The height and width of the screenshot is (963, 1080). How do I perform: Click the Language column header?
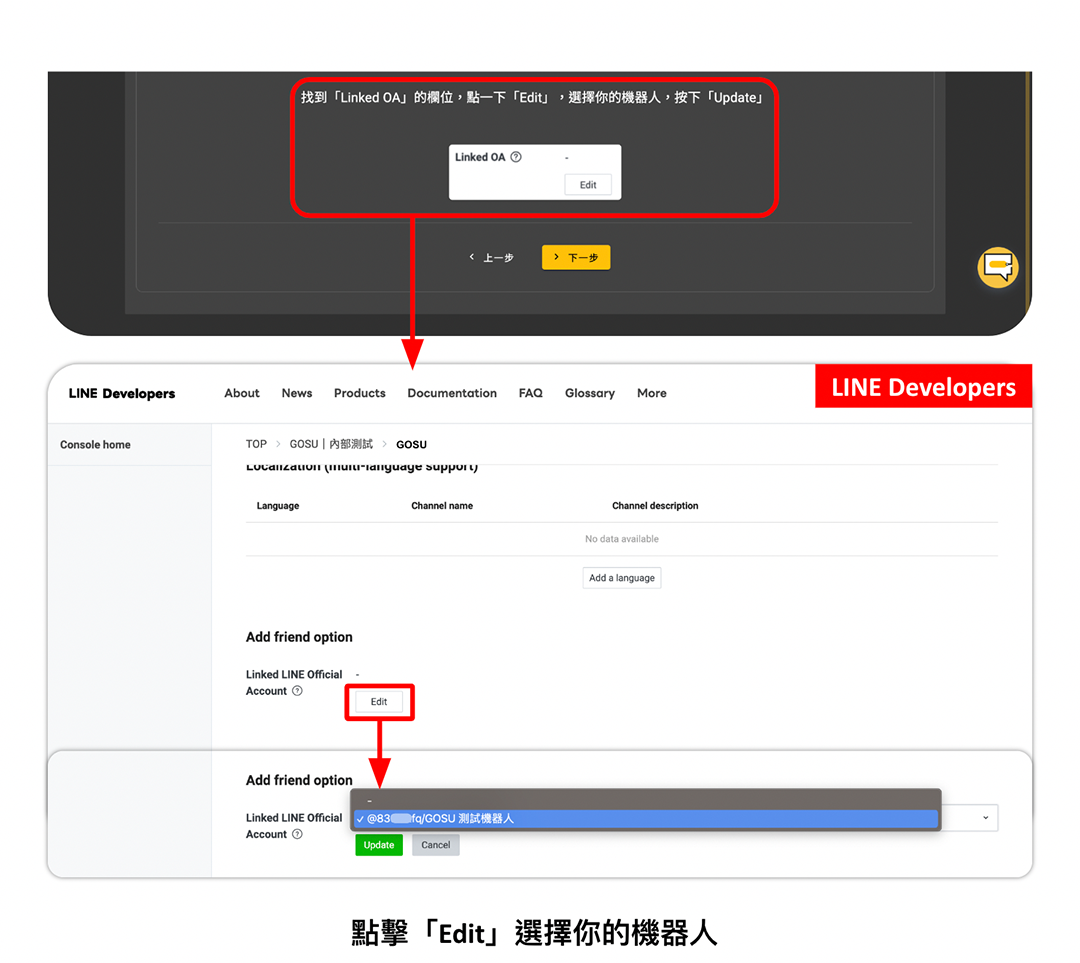tap(278, 506)
